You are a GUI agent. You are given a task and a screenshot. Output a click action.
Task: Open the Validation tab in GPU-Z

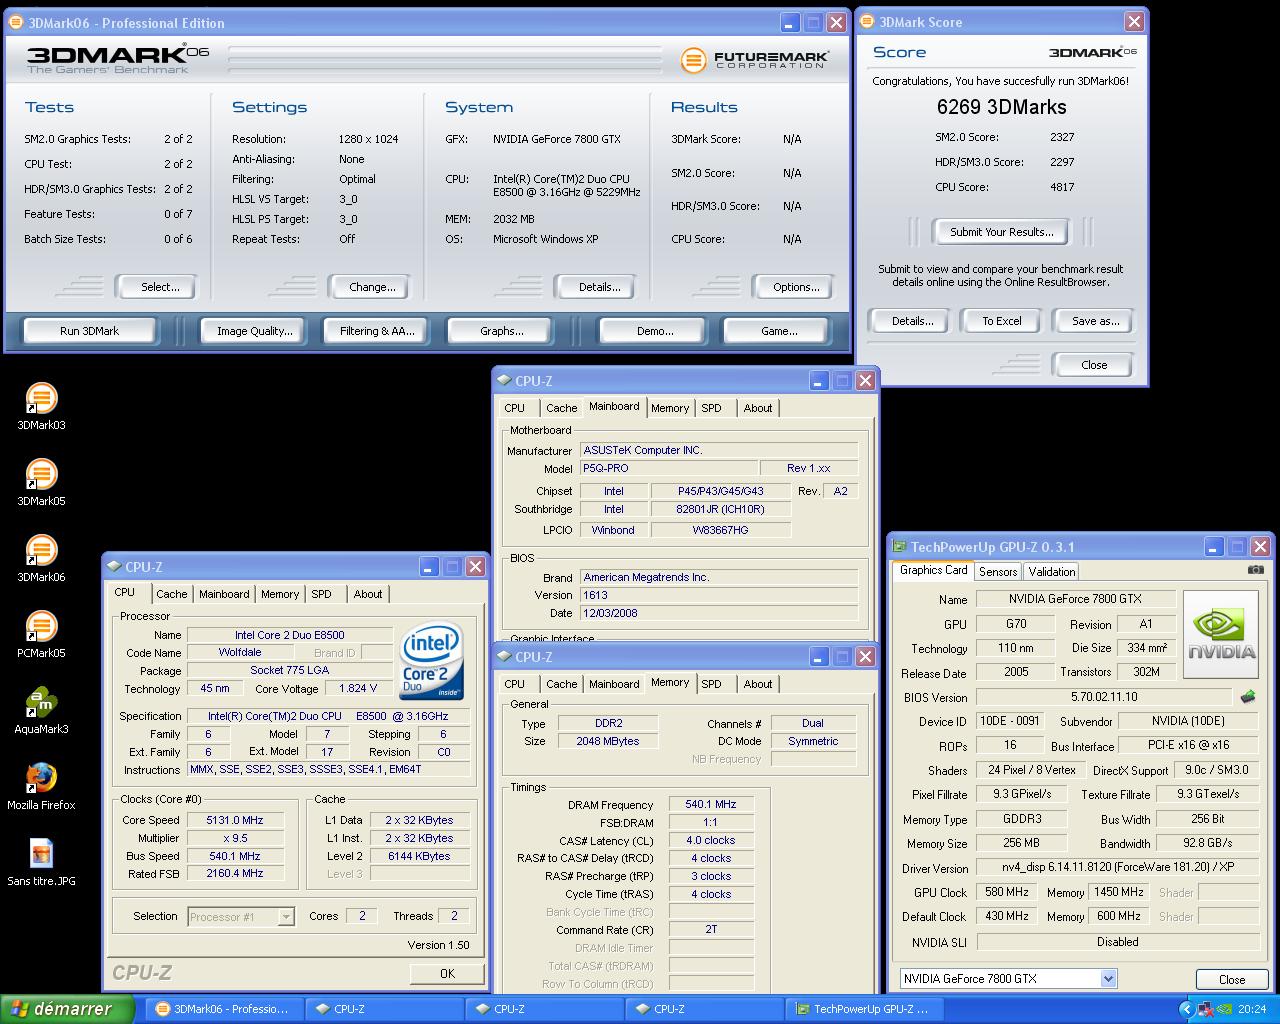tap(1052, 571)
